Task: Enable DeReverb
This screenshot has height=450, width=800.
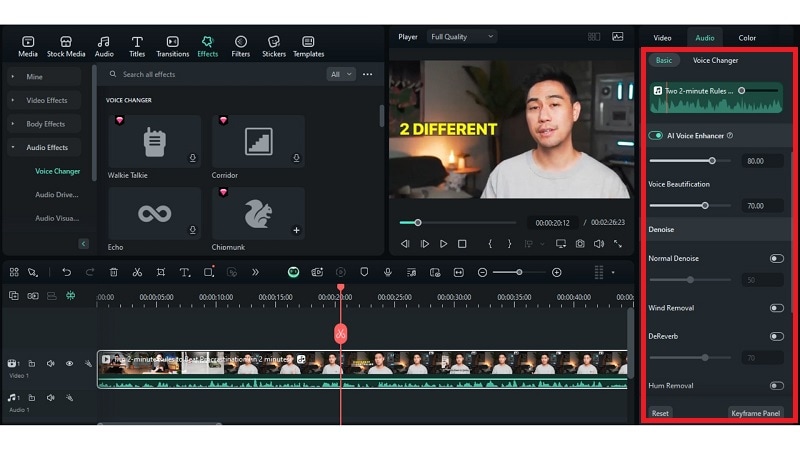Action: 777,337
